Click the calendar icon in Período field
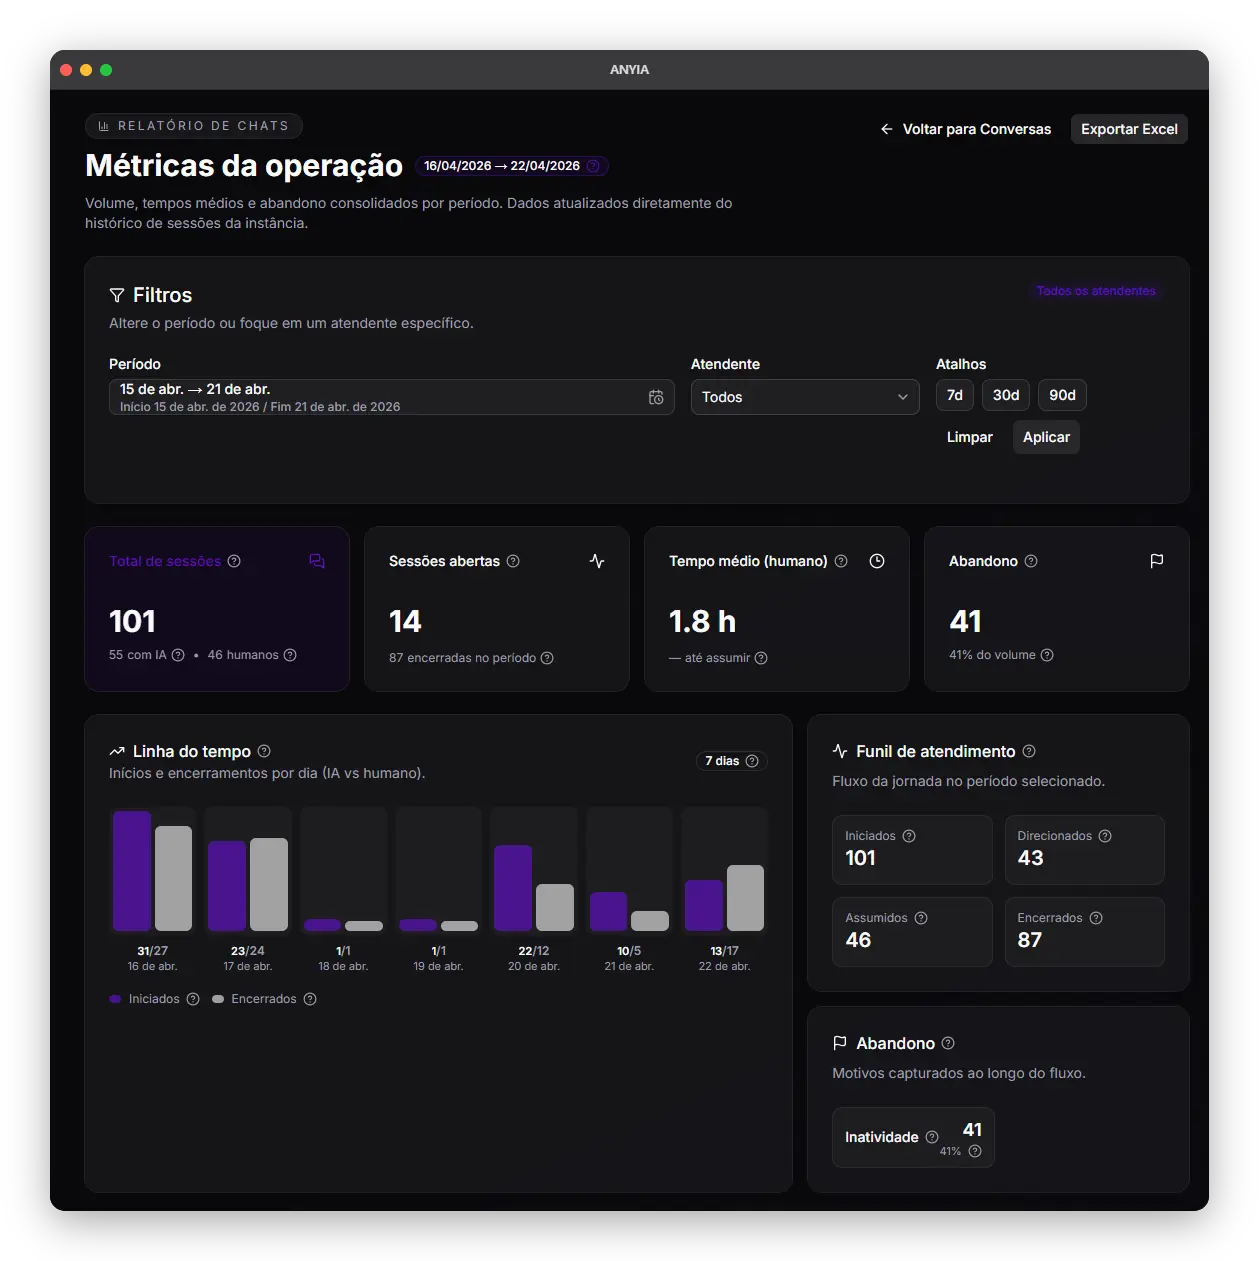Image resolution: width=1259 pixels, height=1261 pixels. click(x=656, y=397)
